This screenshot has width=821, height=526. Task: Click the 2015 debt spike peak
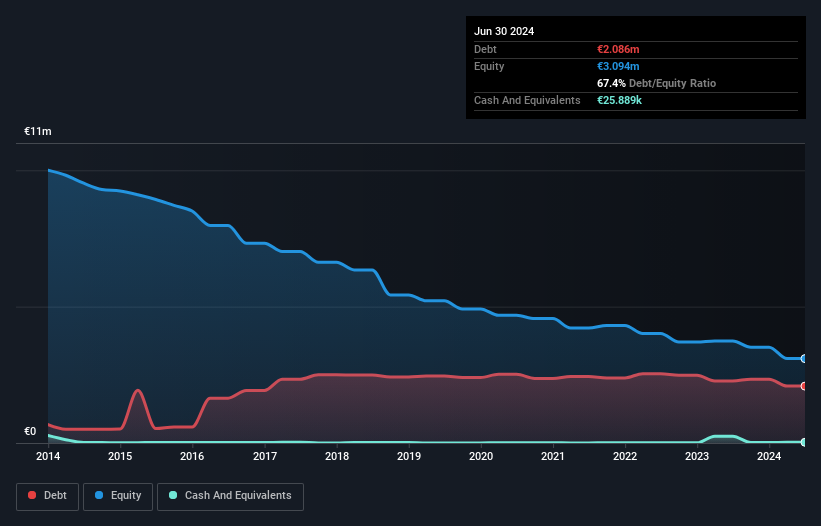point(138,390)
